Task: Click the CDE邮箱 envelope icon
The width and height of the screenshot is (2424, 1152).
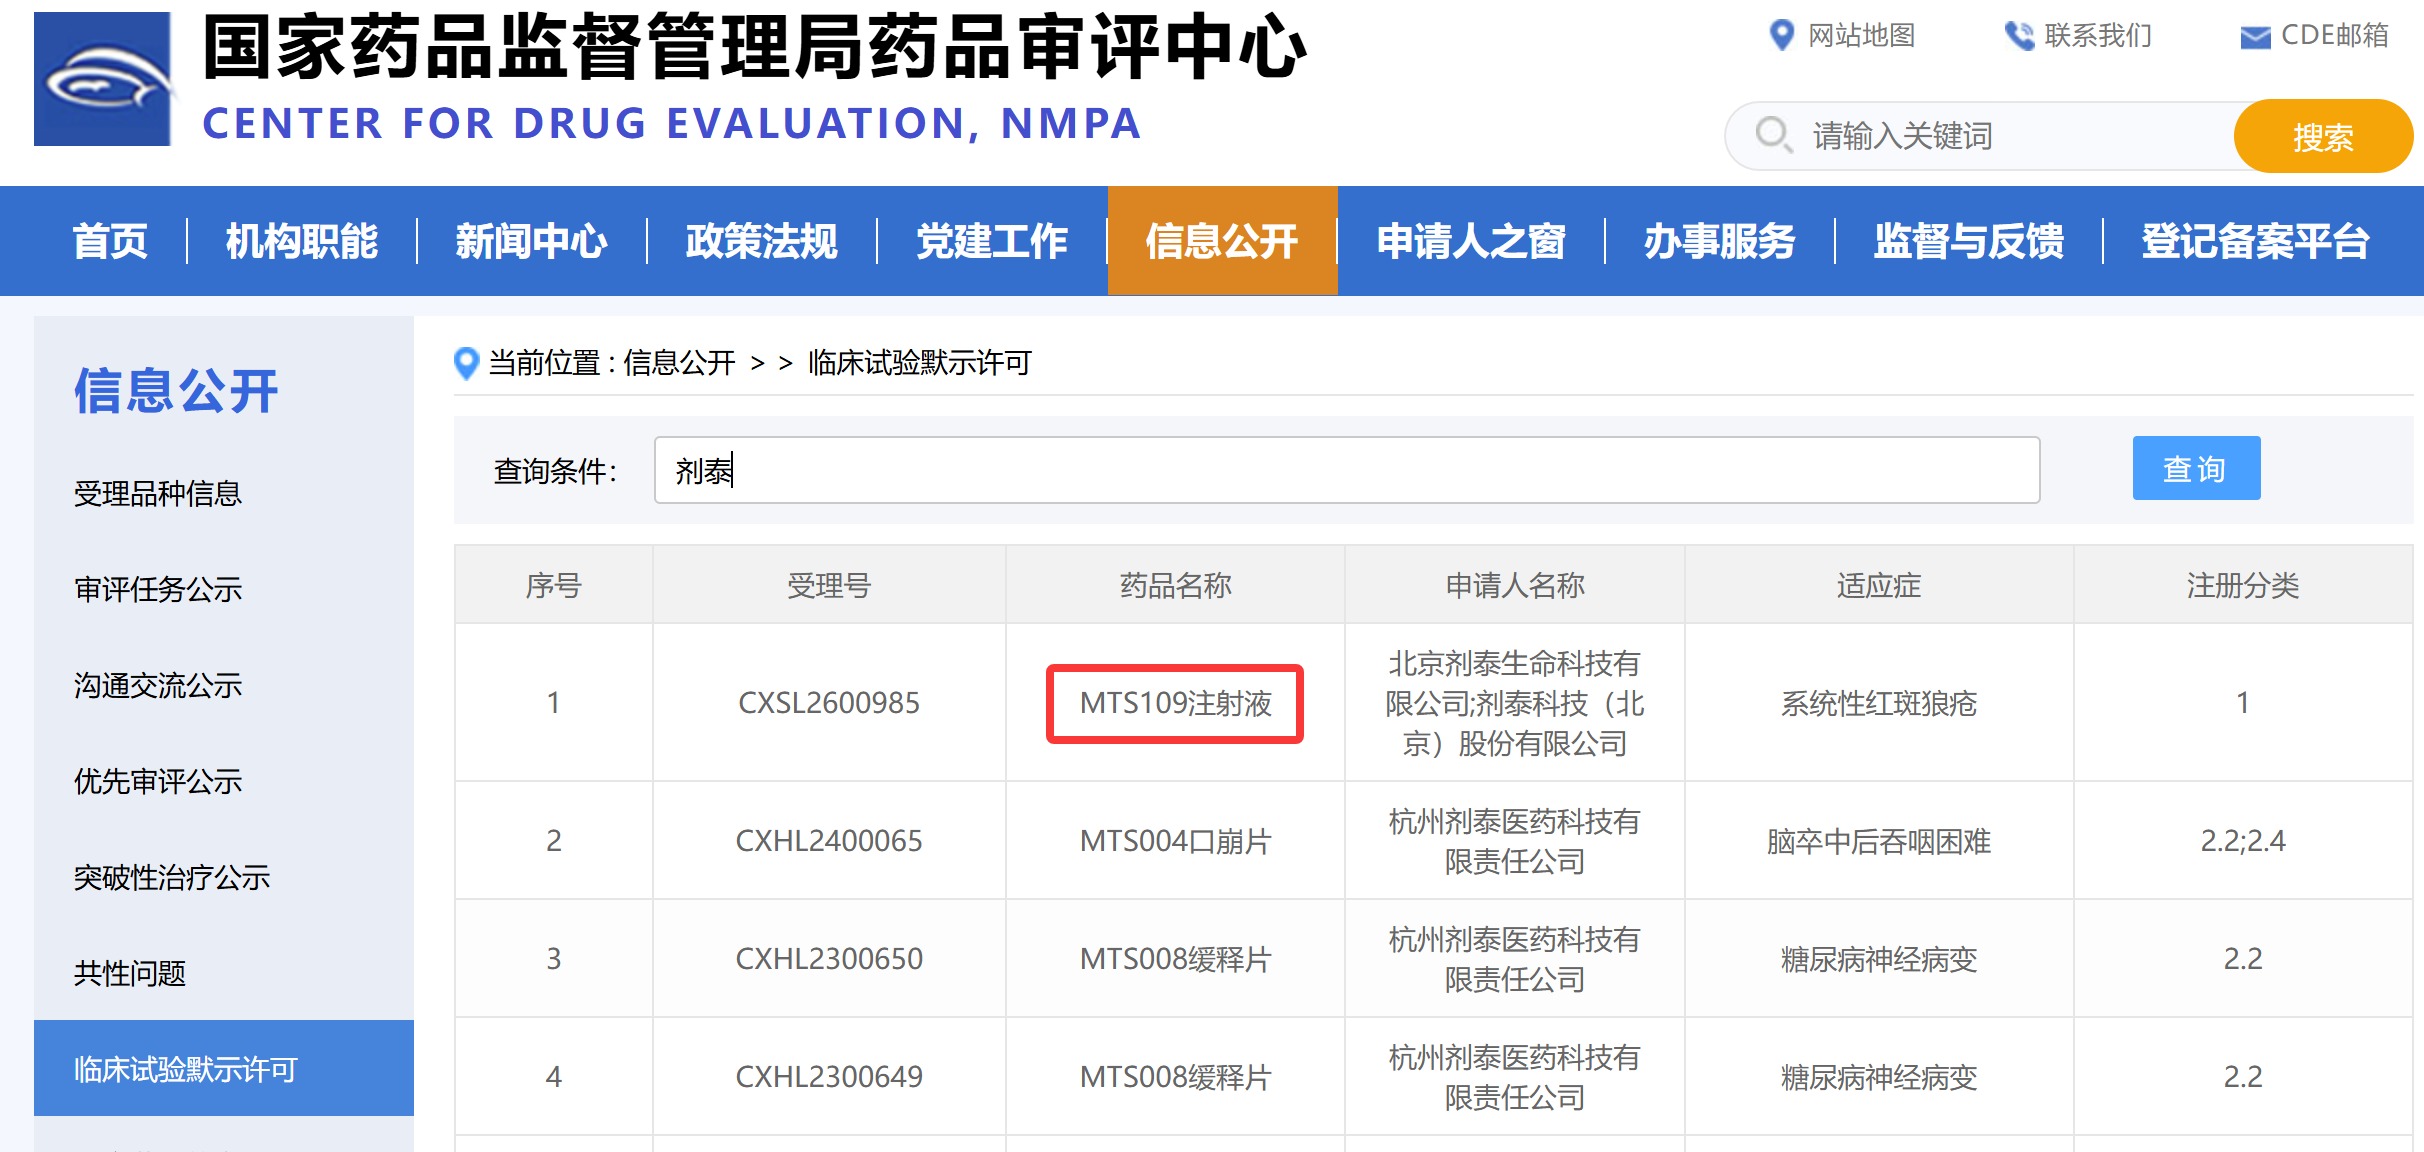Action: [x=2255, y=38]
